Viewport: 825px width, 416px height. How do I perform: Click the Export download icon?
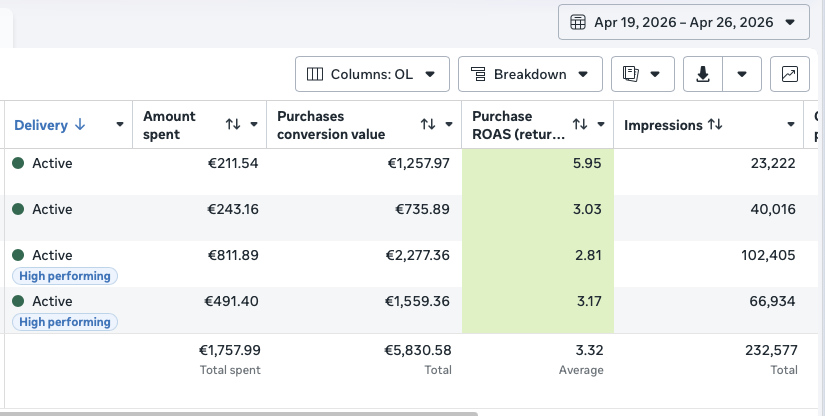(703, 74)
